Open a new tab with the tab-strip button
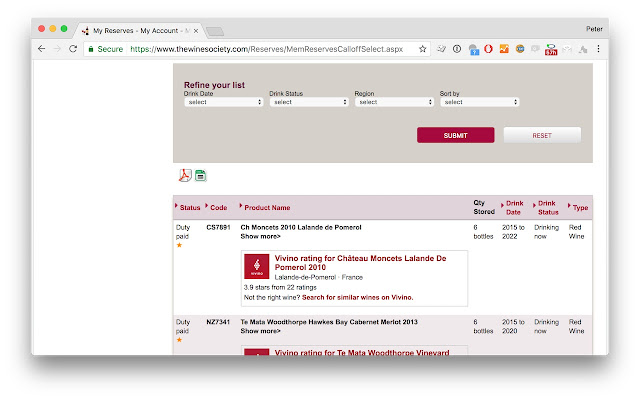 215,31
